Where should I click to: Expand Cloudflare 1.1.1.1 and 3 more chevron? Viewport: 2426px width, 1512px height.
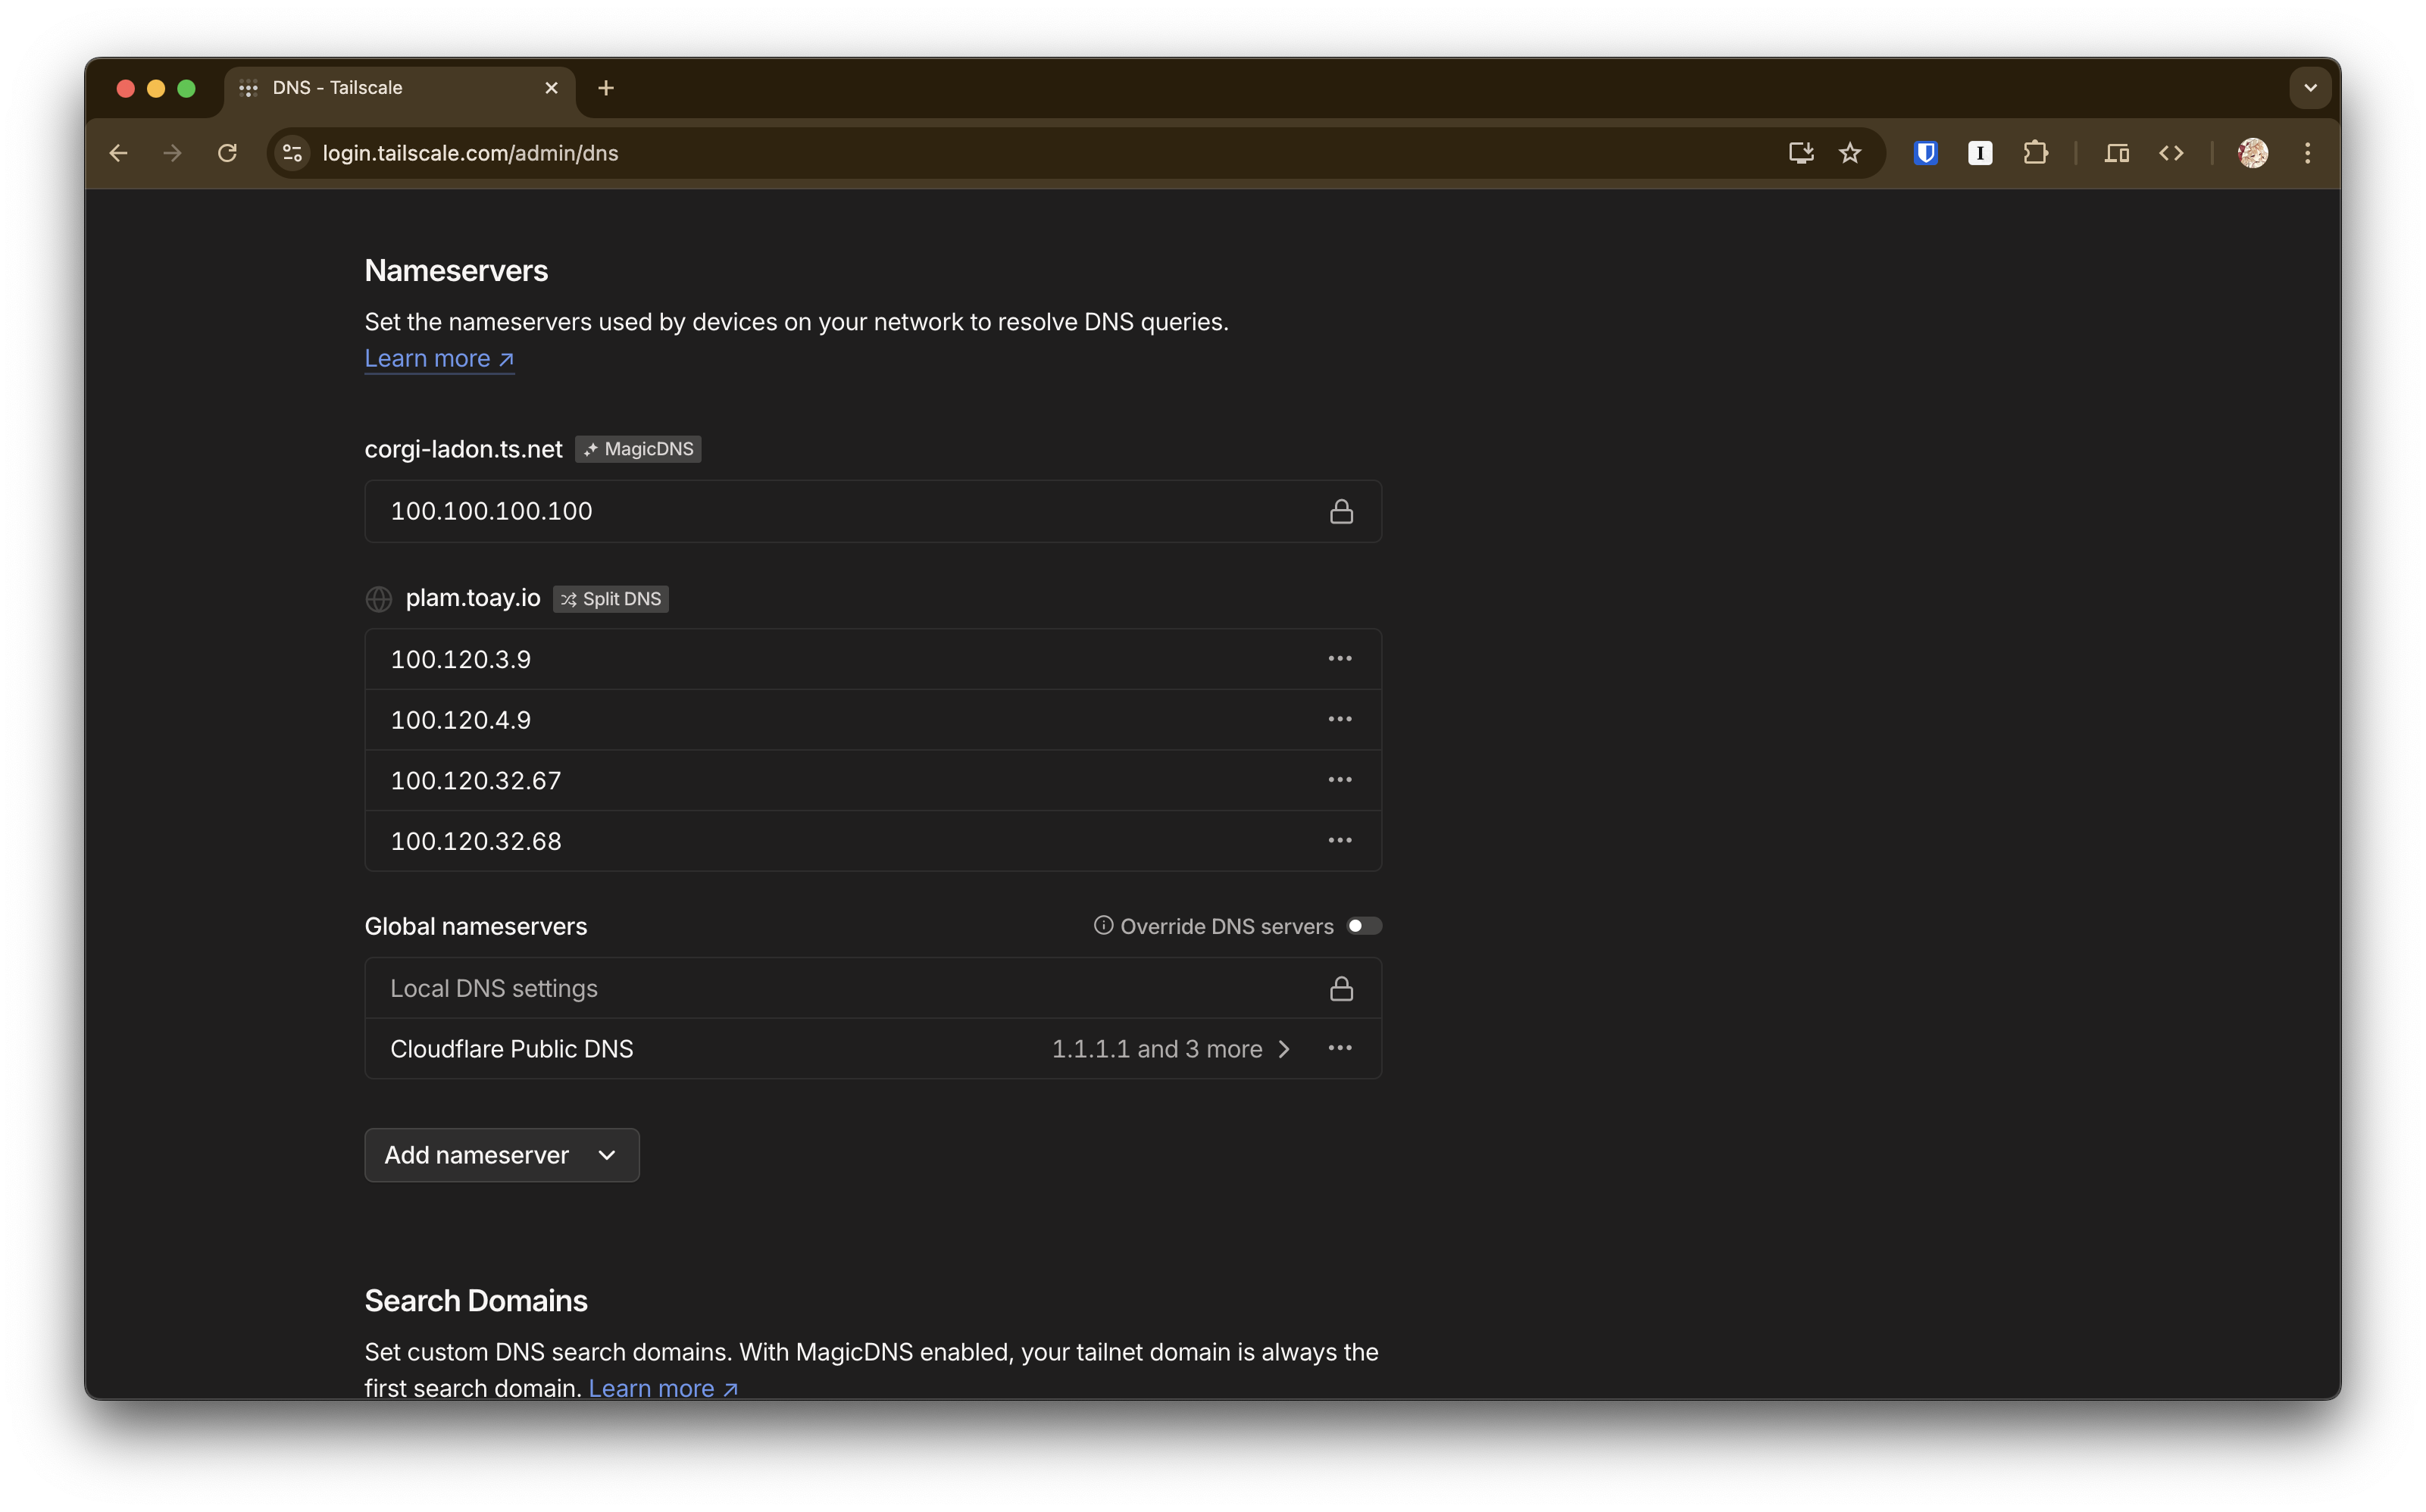tap(1284, 1049)
